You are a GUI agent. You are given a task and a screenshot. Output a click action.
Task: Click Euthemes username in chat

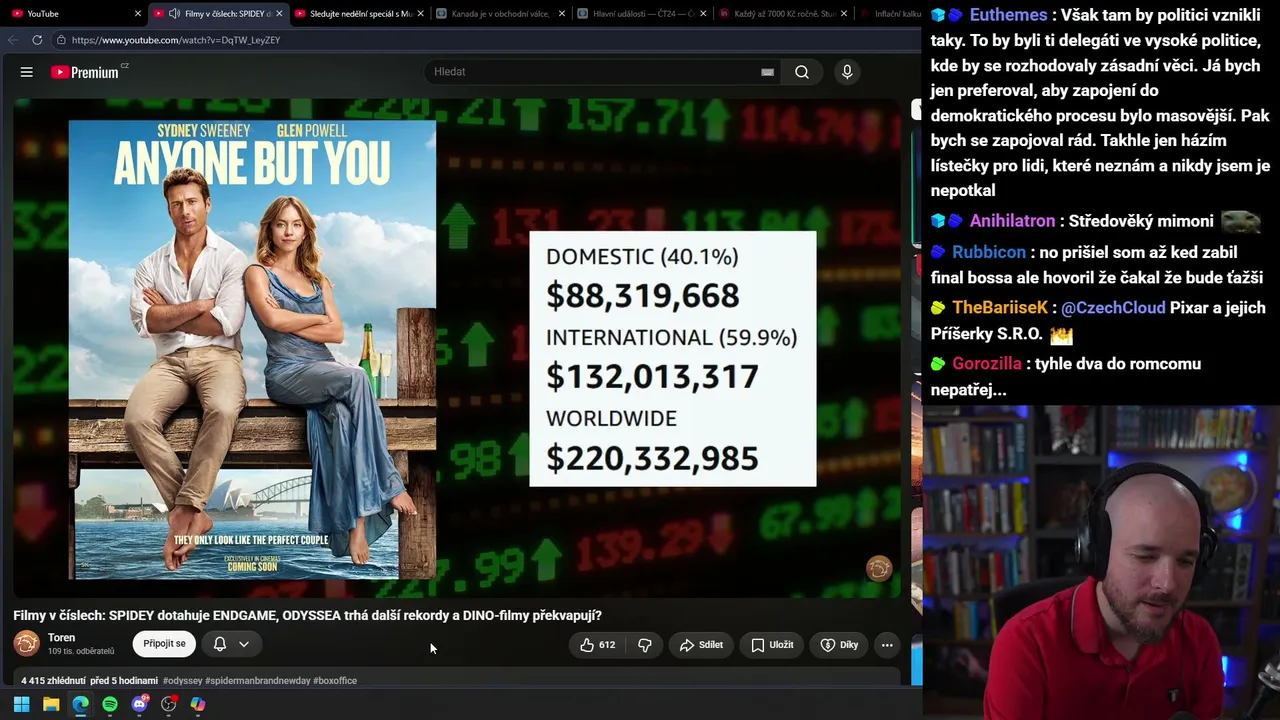coord(1009,15)
